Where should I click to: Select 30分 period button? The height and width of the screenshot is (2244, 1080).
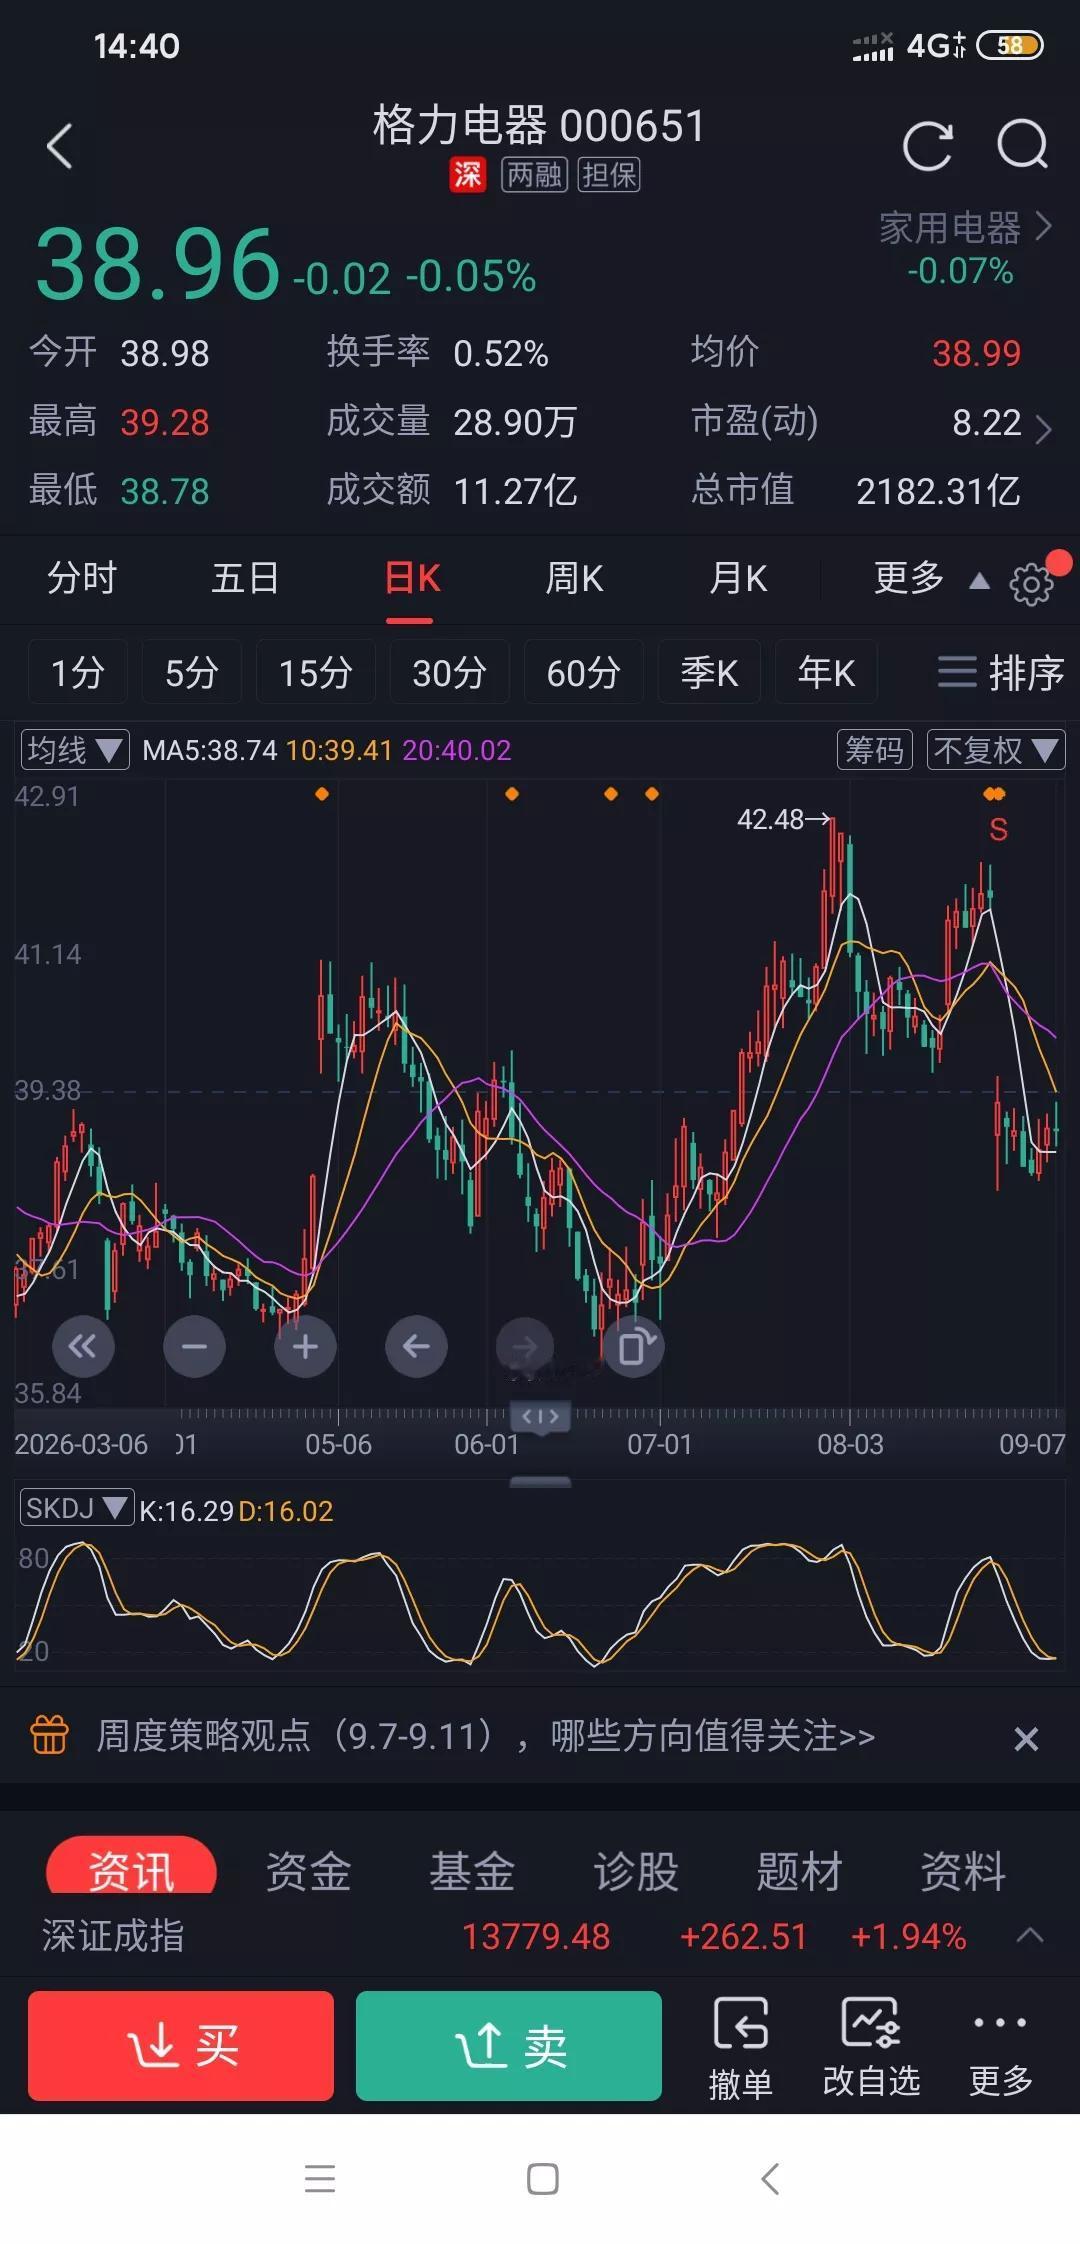point(449,672)
